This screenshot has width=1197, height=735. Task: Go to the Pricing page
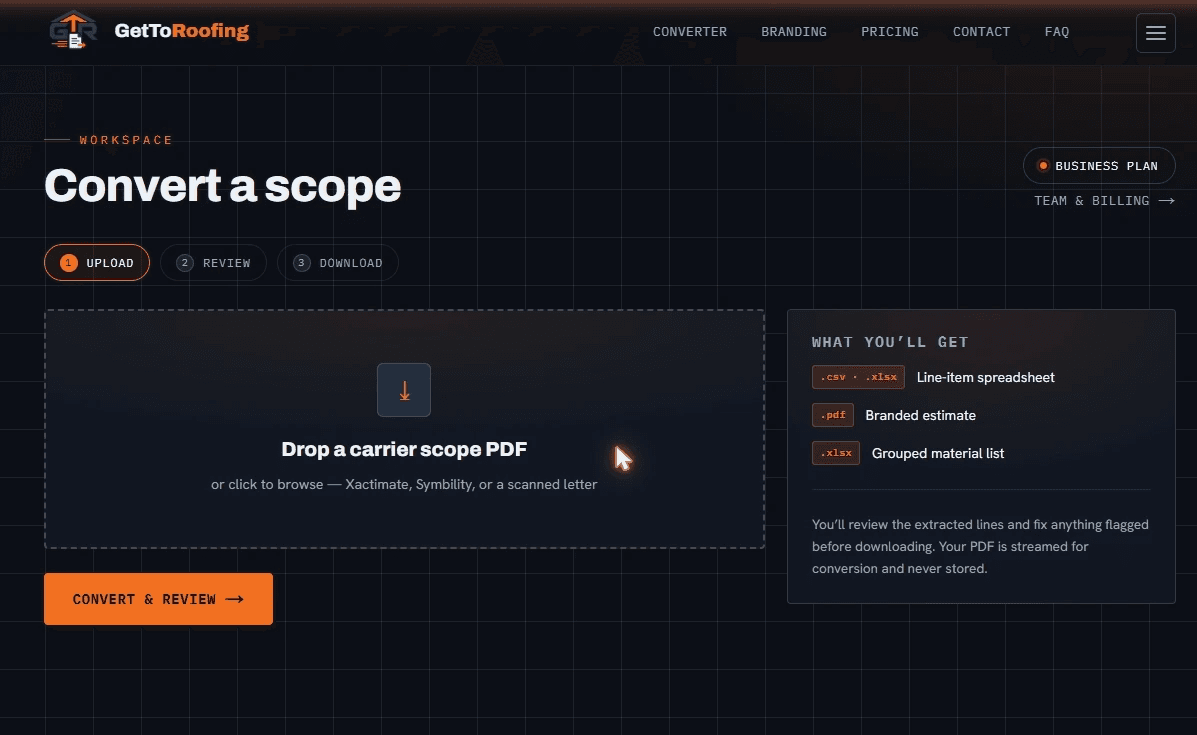tap(889, 32)
